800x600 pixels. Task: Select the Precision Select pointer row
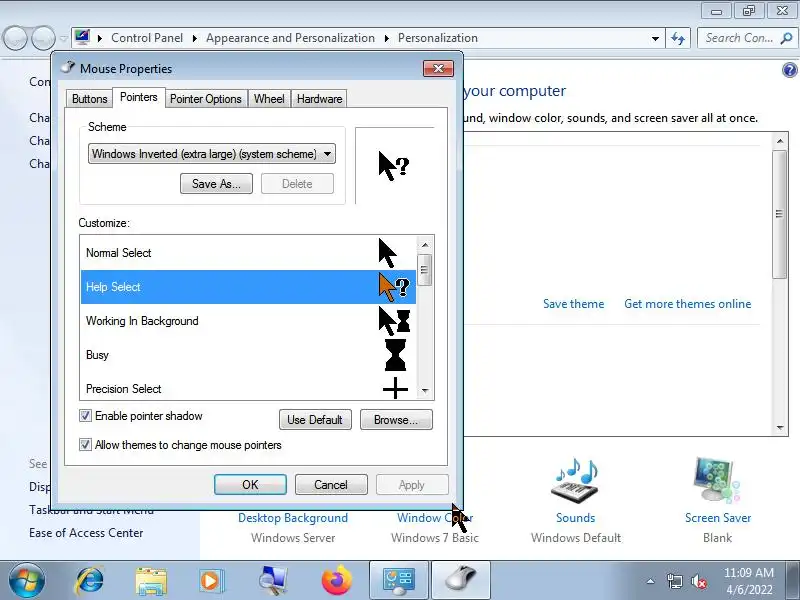(x=248, y=388)
